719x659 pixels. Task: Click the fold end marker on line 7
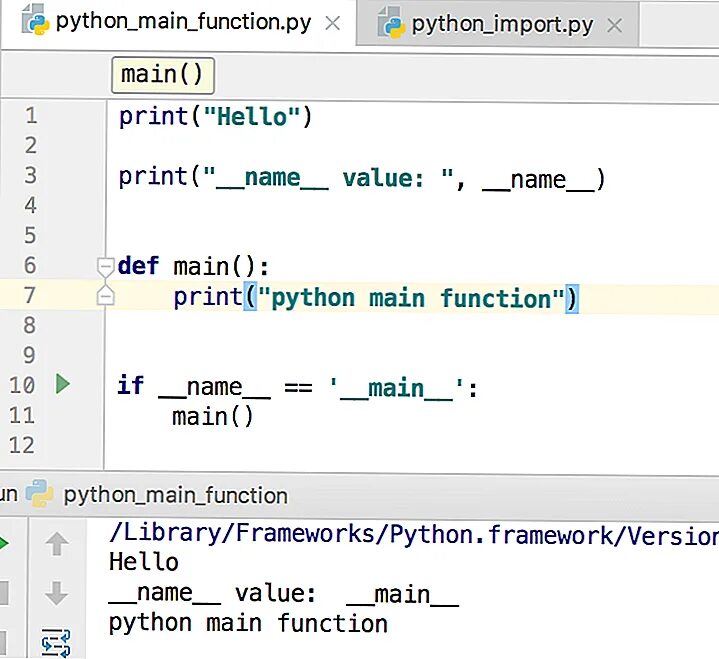point(105,296)
